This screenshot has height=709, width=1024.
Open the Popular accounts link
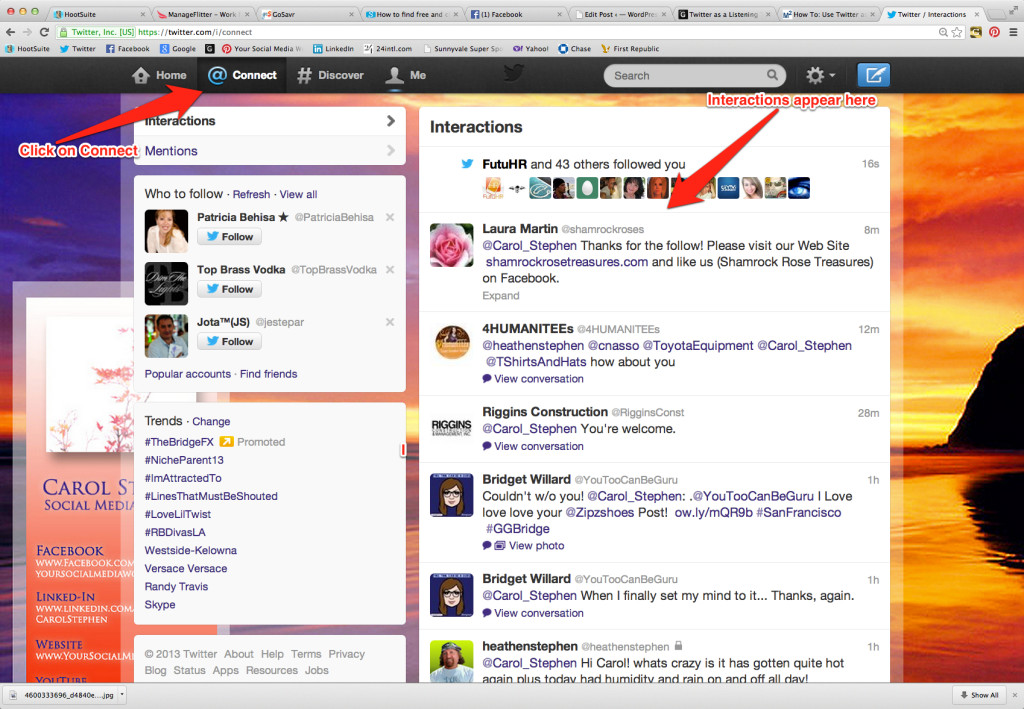point(188,374)
